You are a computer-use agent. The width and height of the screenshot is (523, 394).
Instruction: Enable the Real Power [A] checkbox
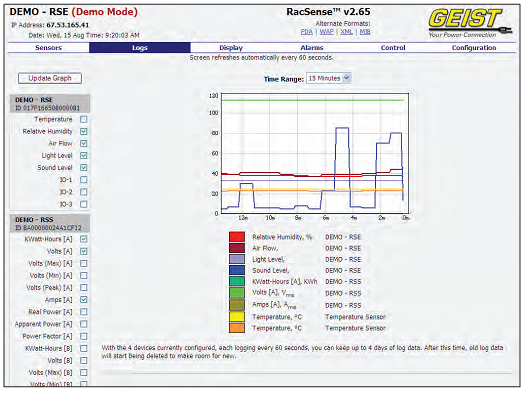pos(84,312)
